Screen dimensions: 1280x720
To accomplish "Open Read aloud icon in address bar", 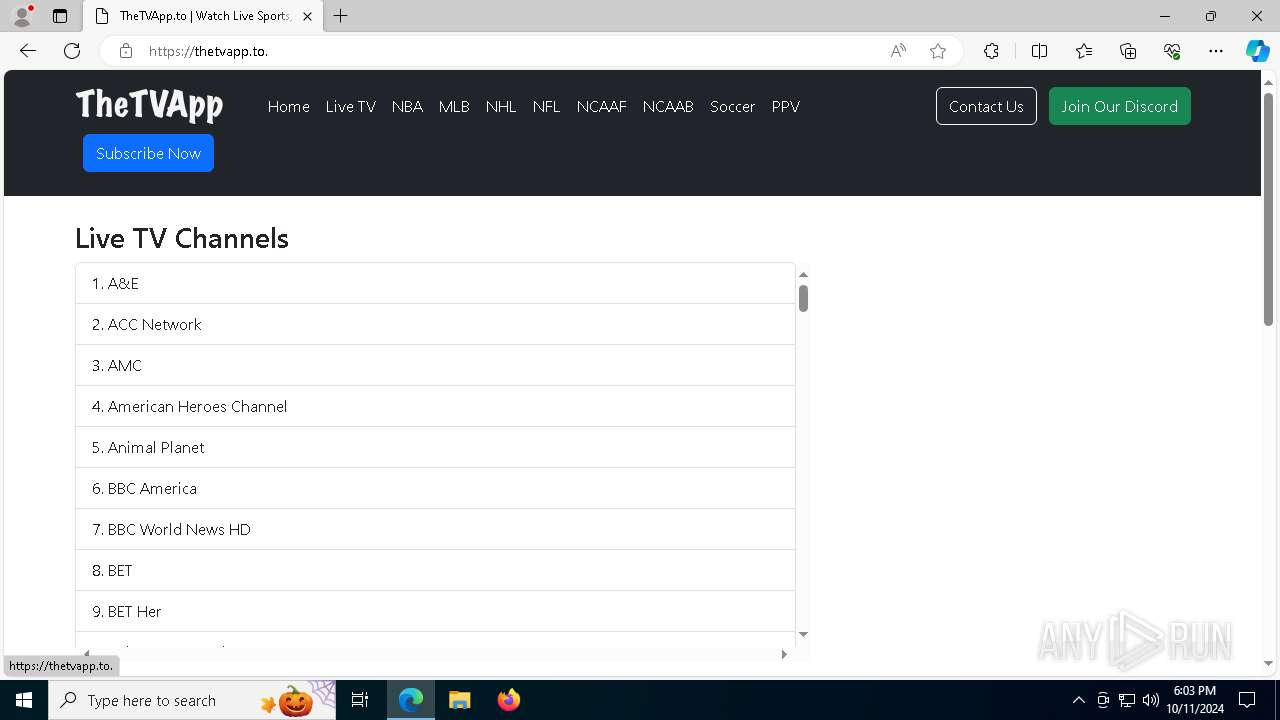I will pyautogui.click(x=898, y=51).
